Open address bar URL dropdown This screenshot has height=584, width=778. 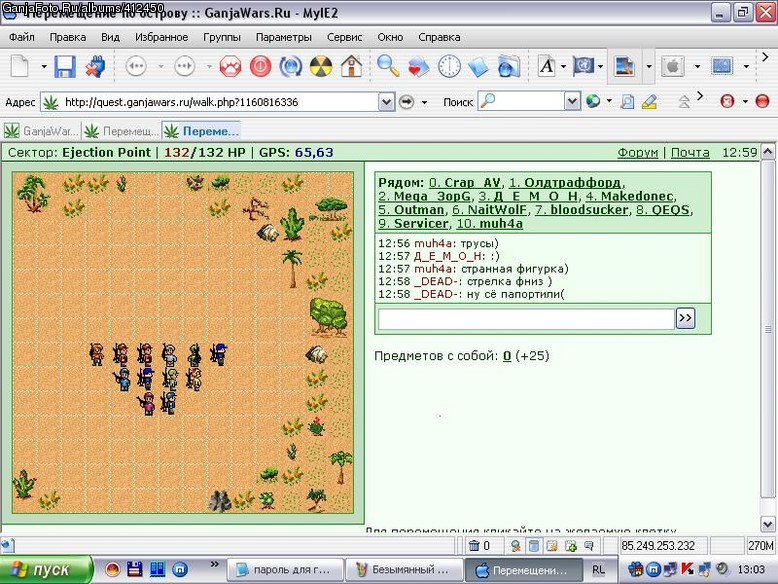386,102
